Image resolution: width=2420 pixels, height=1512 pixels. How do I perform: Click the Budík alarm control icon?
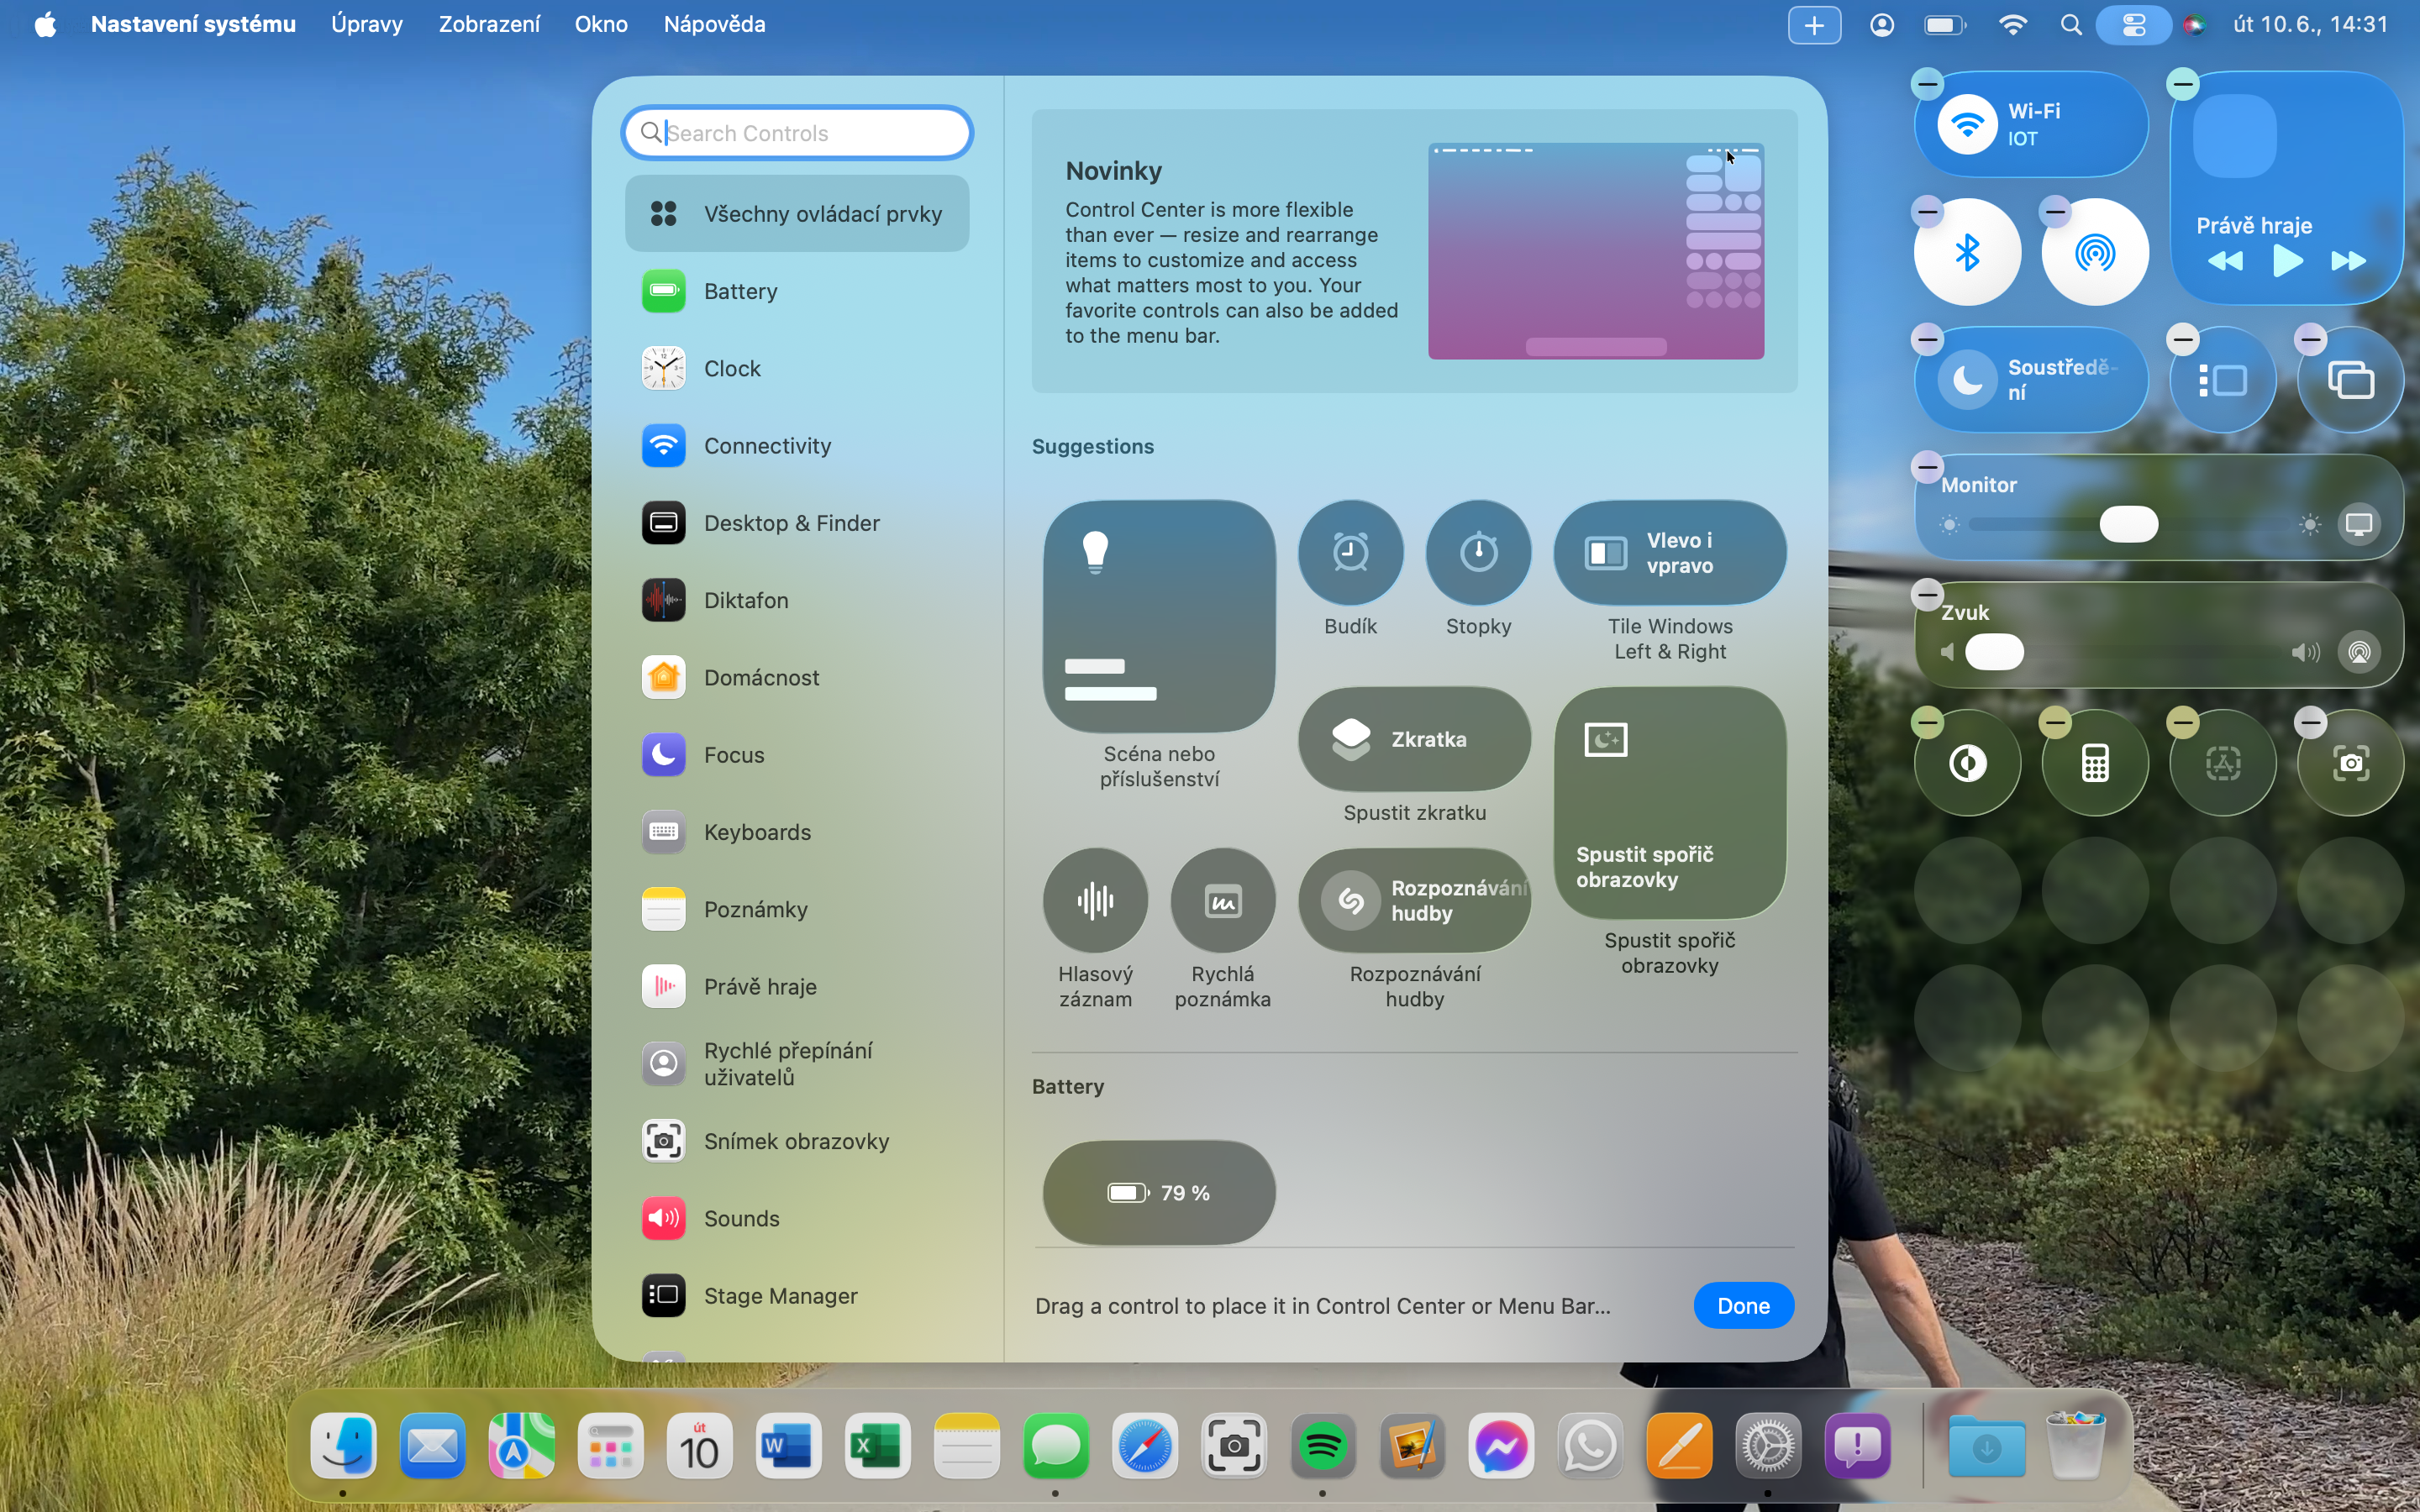[1350, 552]
